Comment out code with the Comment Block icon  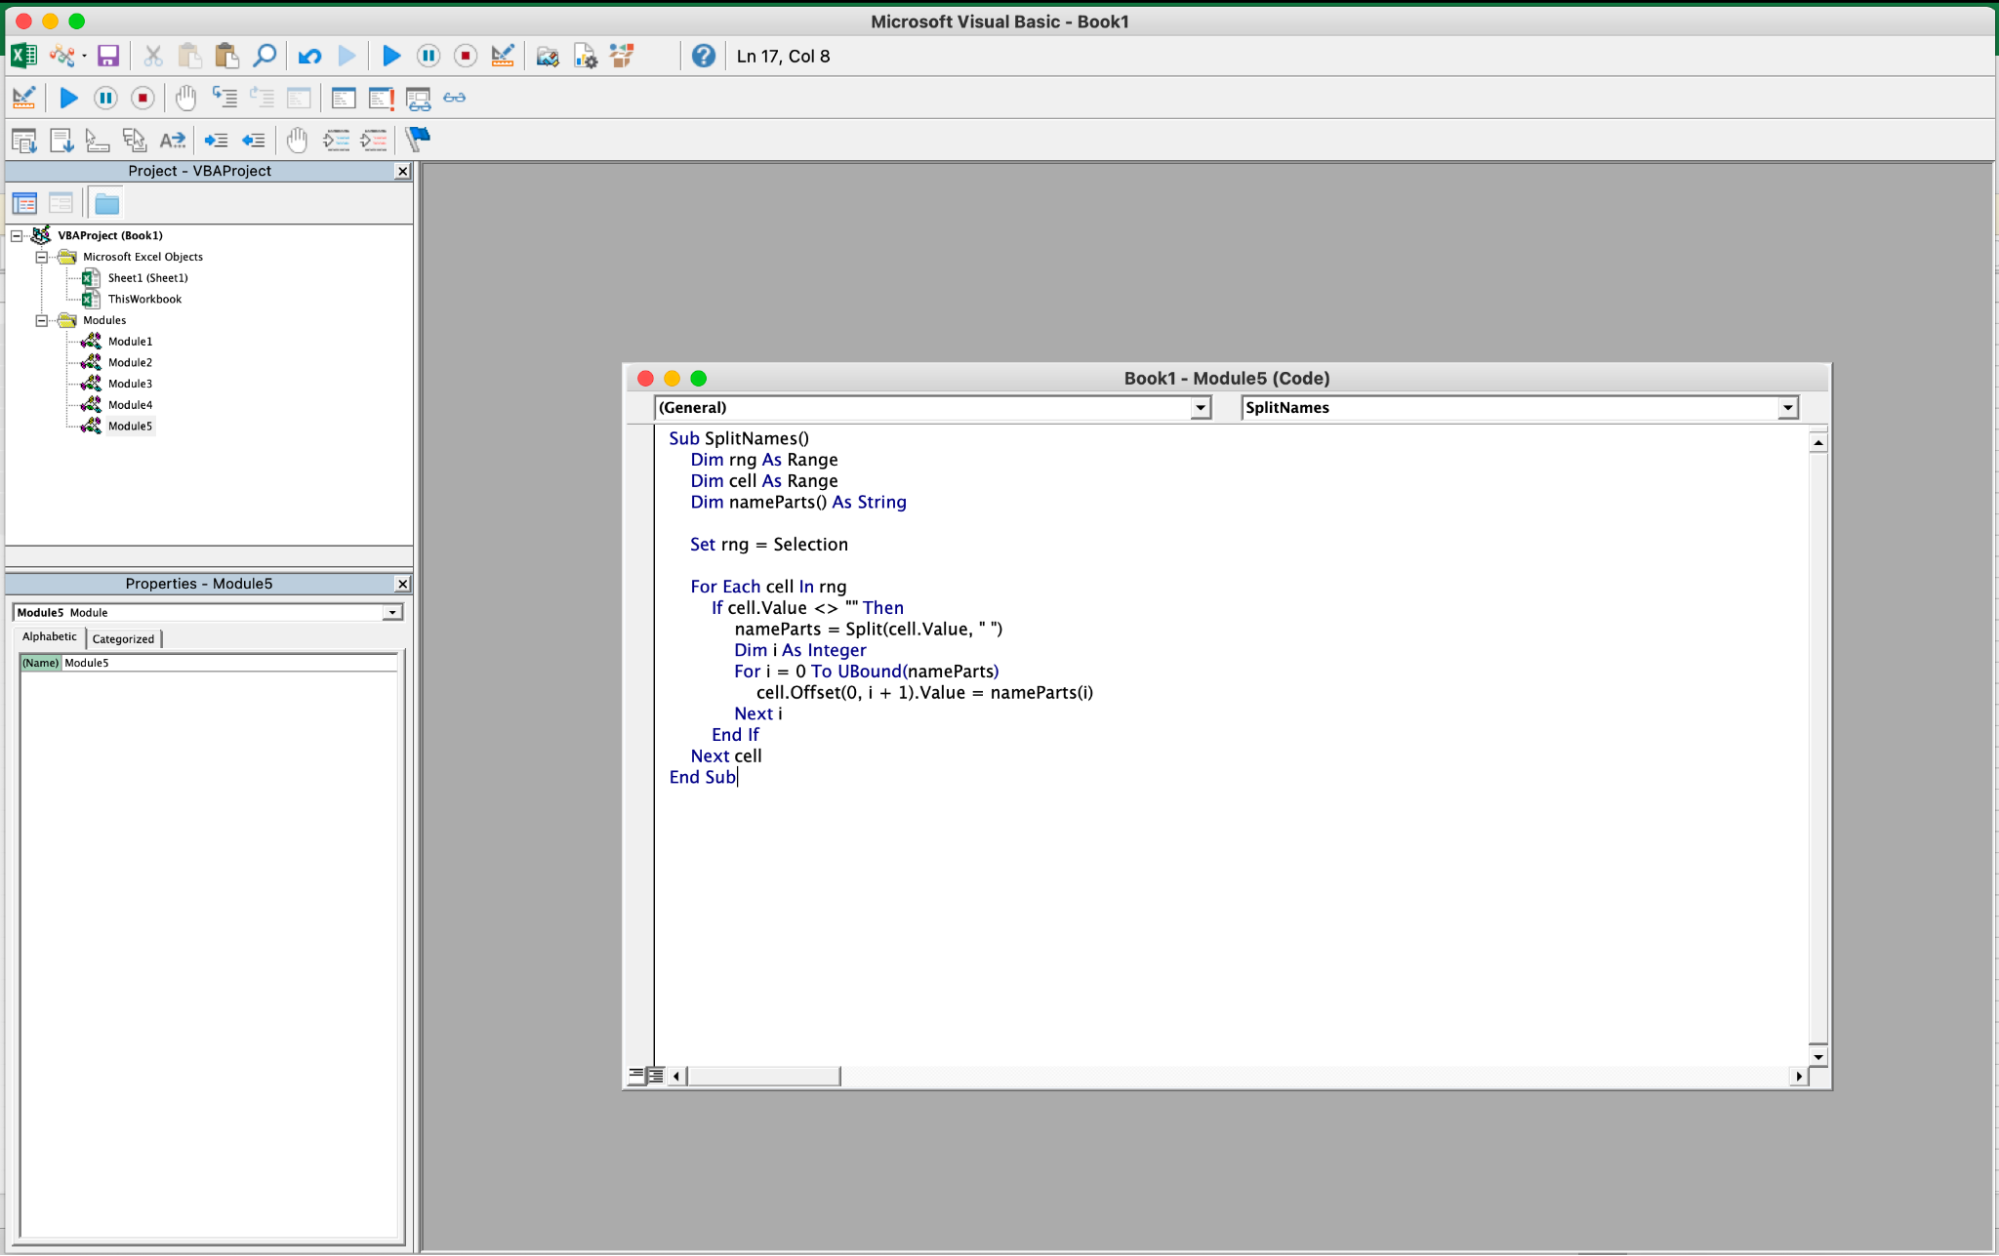[337, 141]
